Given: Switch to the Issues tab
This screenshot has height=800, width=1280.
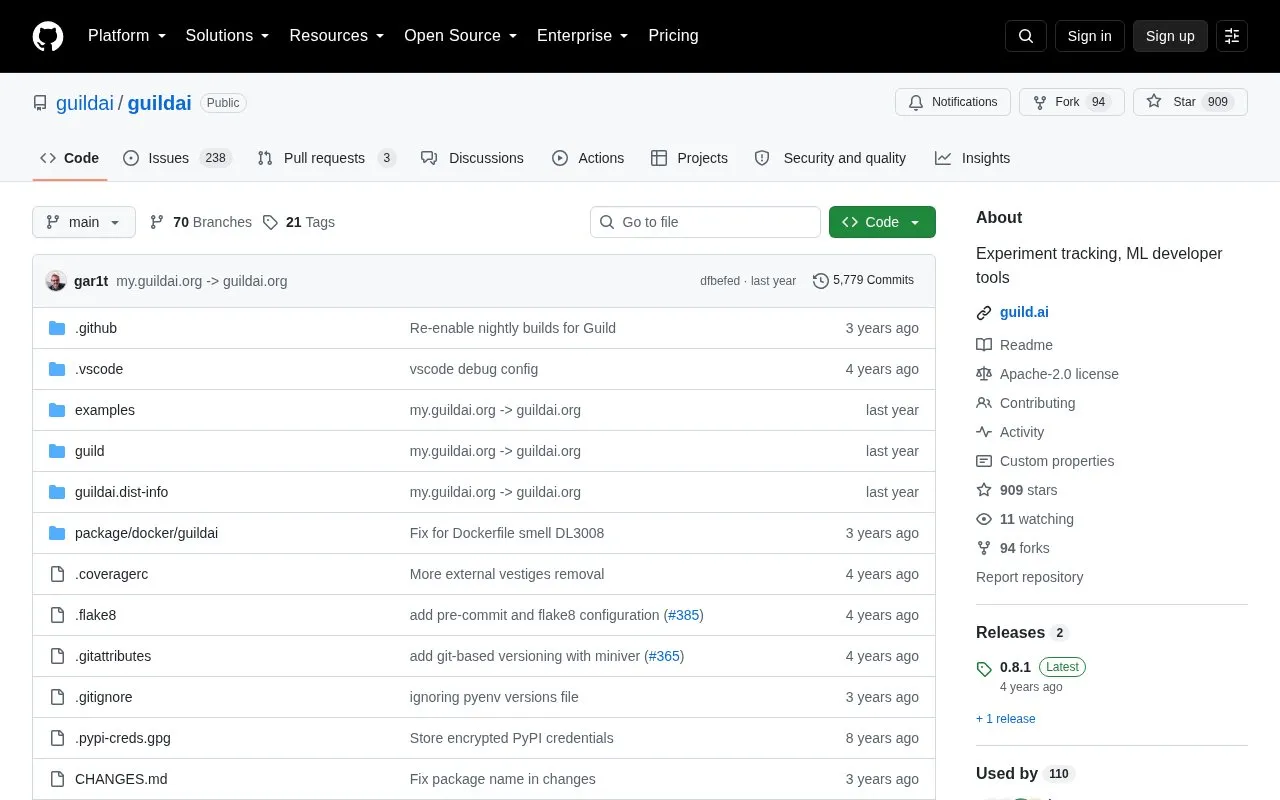Looking at the screenshot, I should 177,158.
